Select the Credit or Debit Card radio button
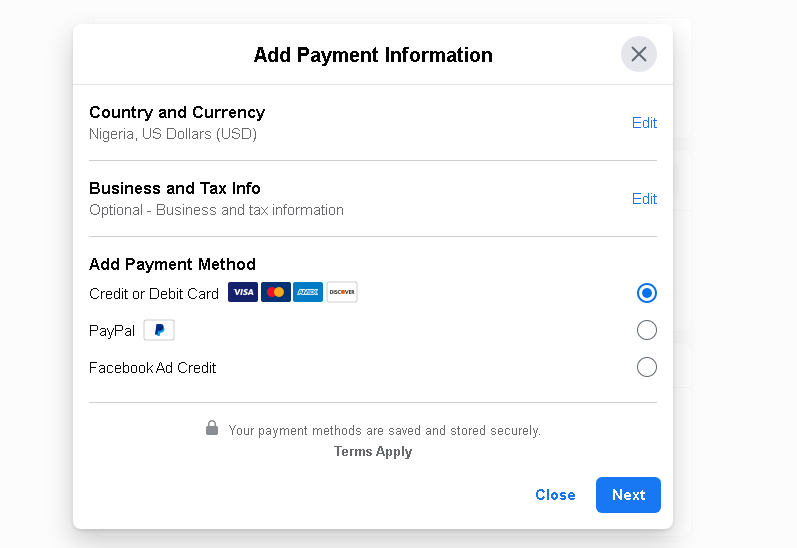This screenshot has height=548, width=797. 647,293
